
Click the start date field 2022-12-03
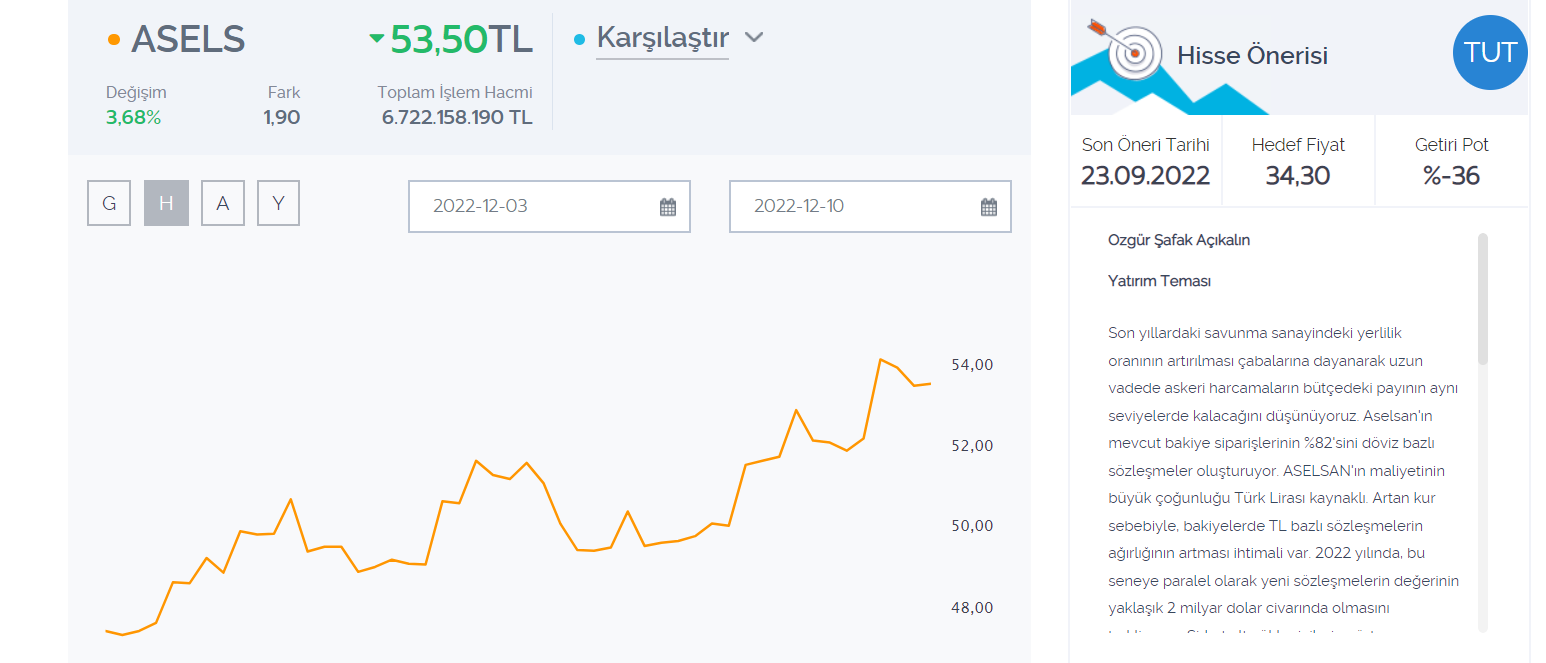(549, 206)
